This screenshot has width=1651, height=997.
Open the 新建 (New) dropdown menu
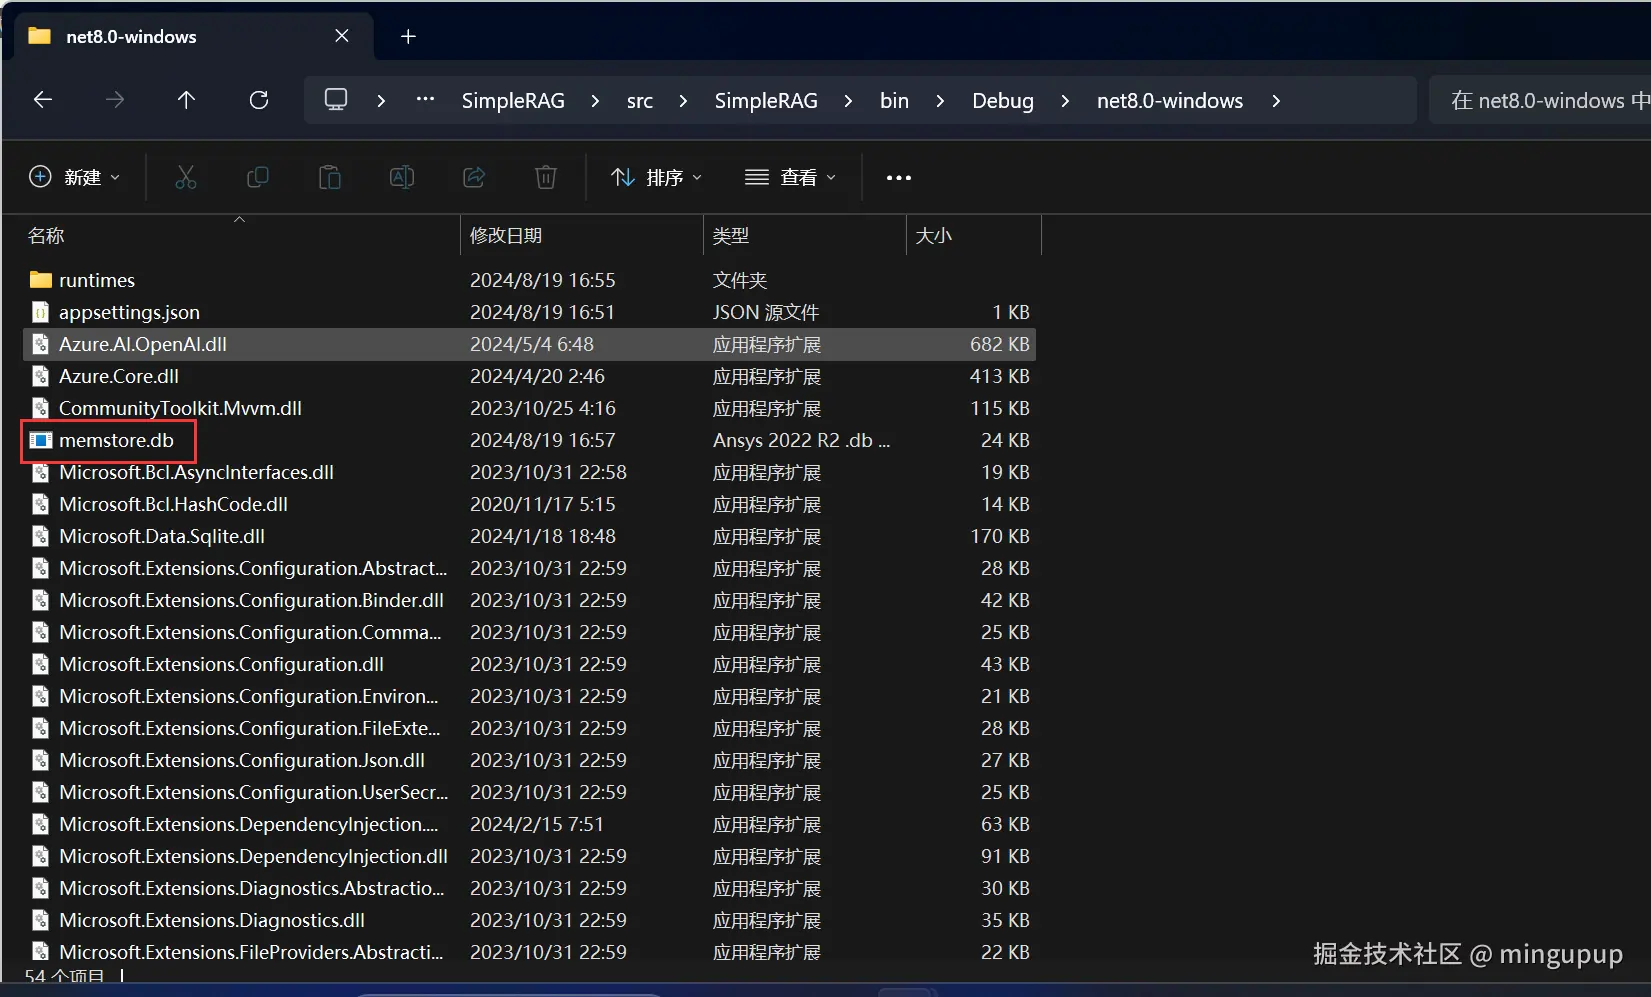coord(74,177)
